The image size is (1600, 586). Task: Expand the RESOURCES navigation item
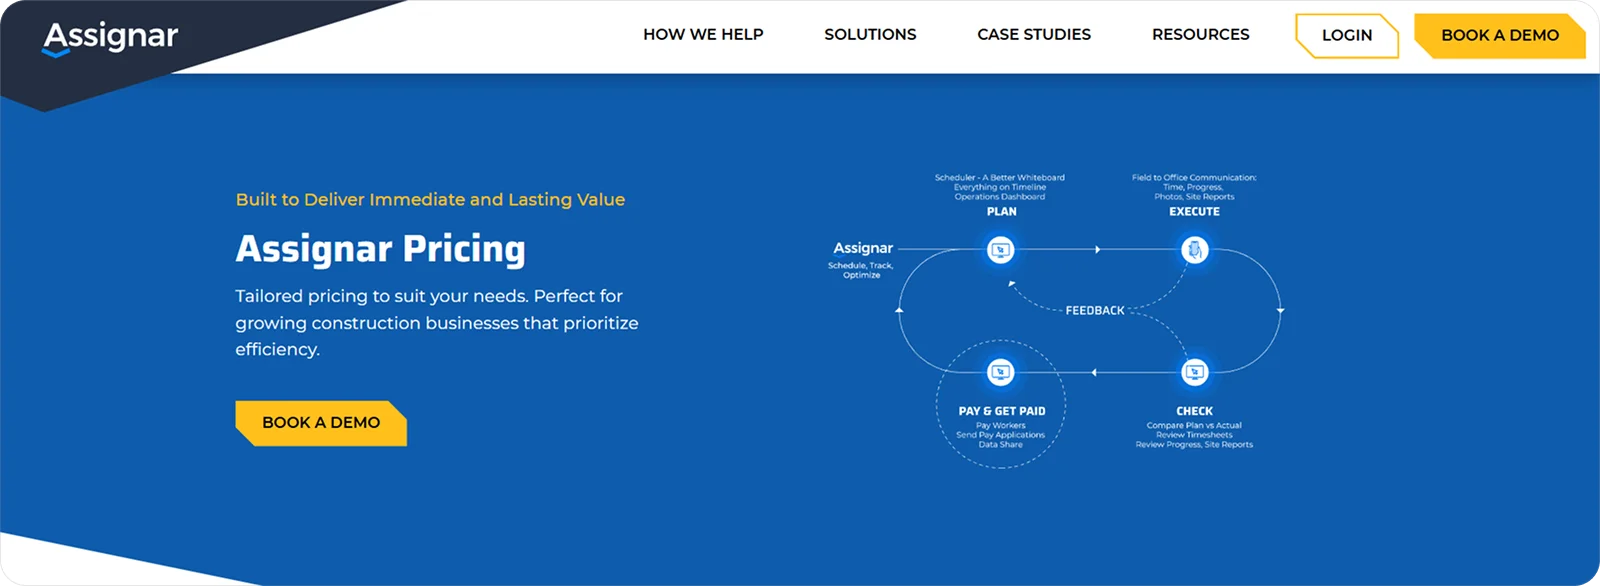click(x=1200, y=34)
